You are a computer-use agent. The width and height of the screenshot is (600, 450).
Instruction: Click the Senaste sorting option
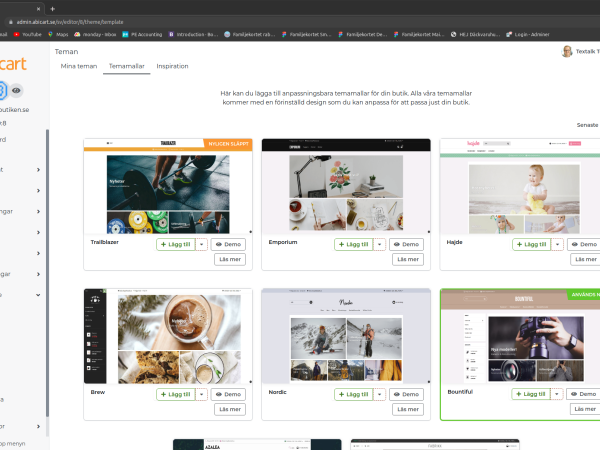(x=587, y=125)
